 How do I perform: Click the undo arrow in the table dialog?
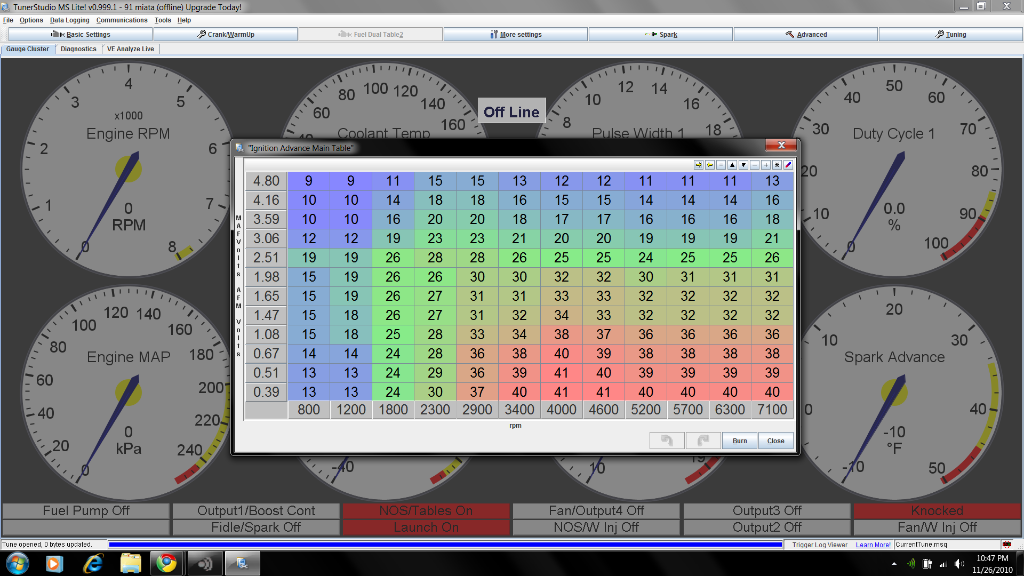(665, 439)
